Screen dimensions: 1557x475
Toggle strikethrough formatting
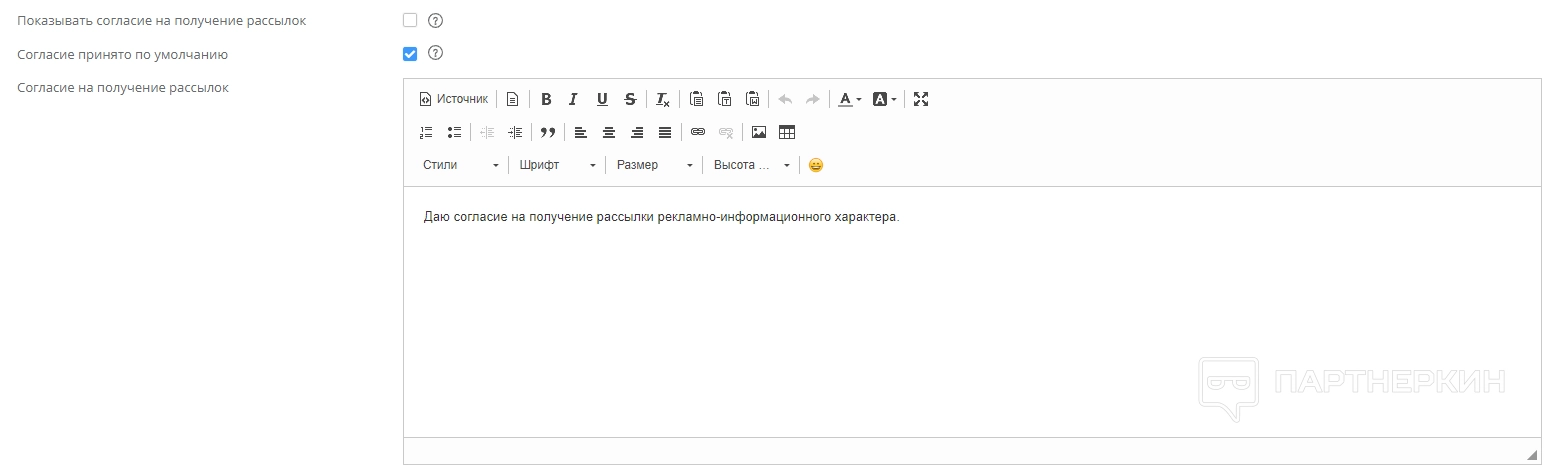630,99
